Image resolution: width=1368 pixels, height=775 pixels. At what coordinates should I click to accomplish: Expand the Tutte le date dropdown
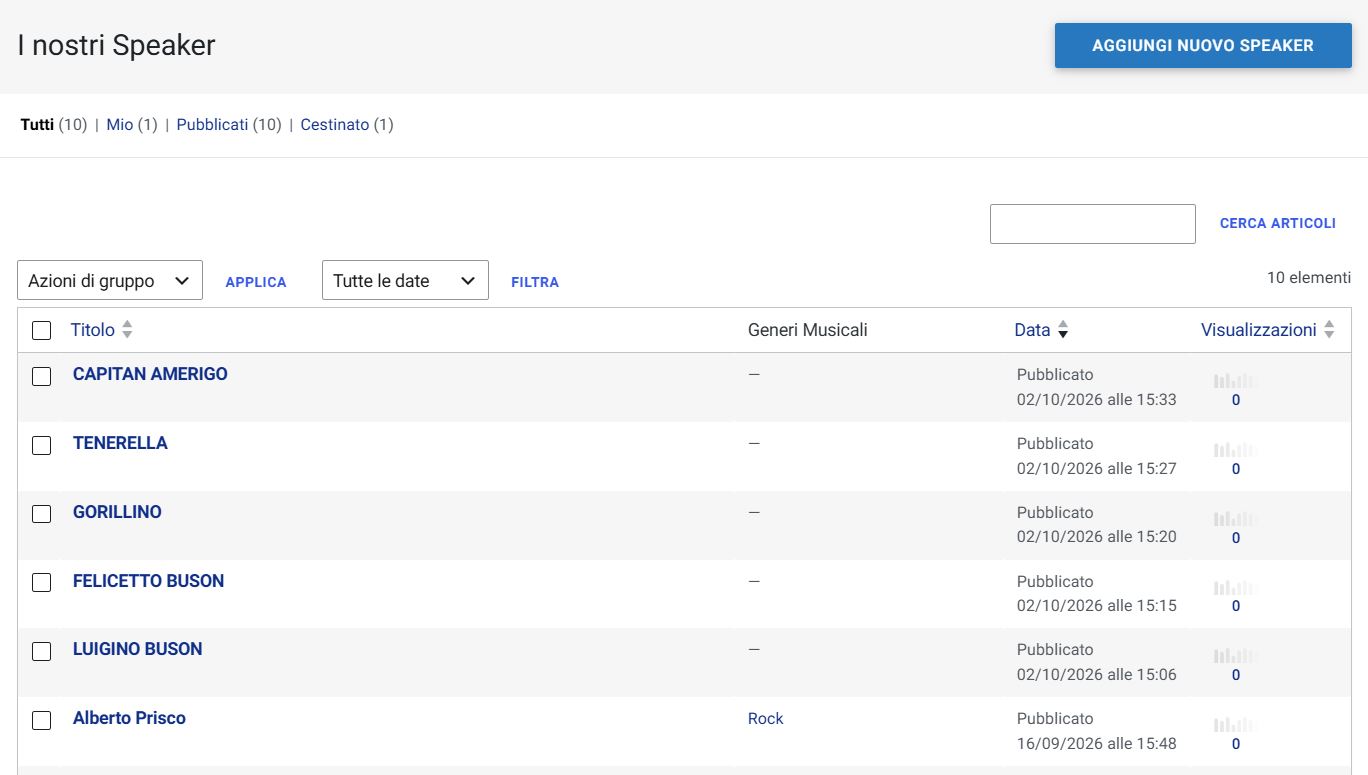[x=405, y=280]
